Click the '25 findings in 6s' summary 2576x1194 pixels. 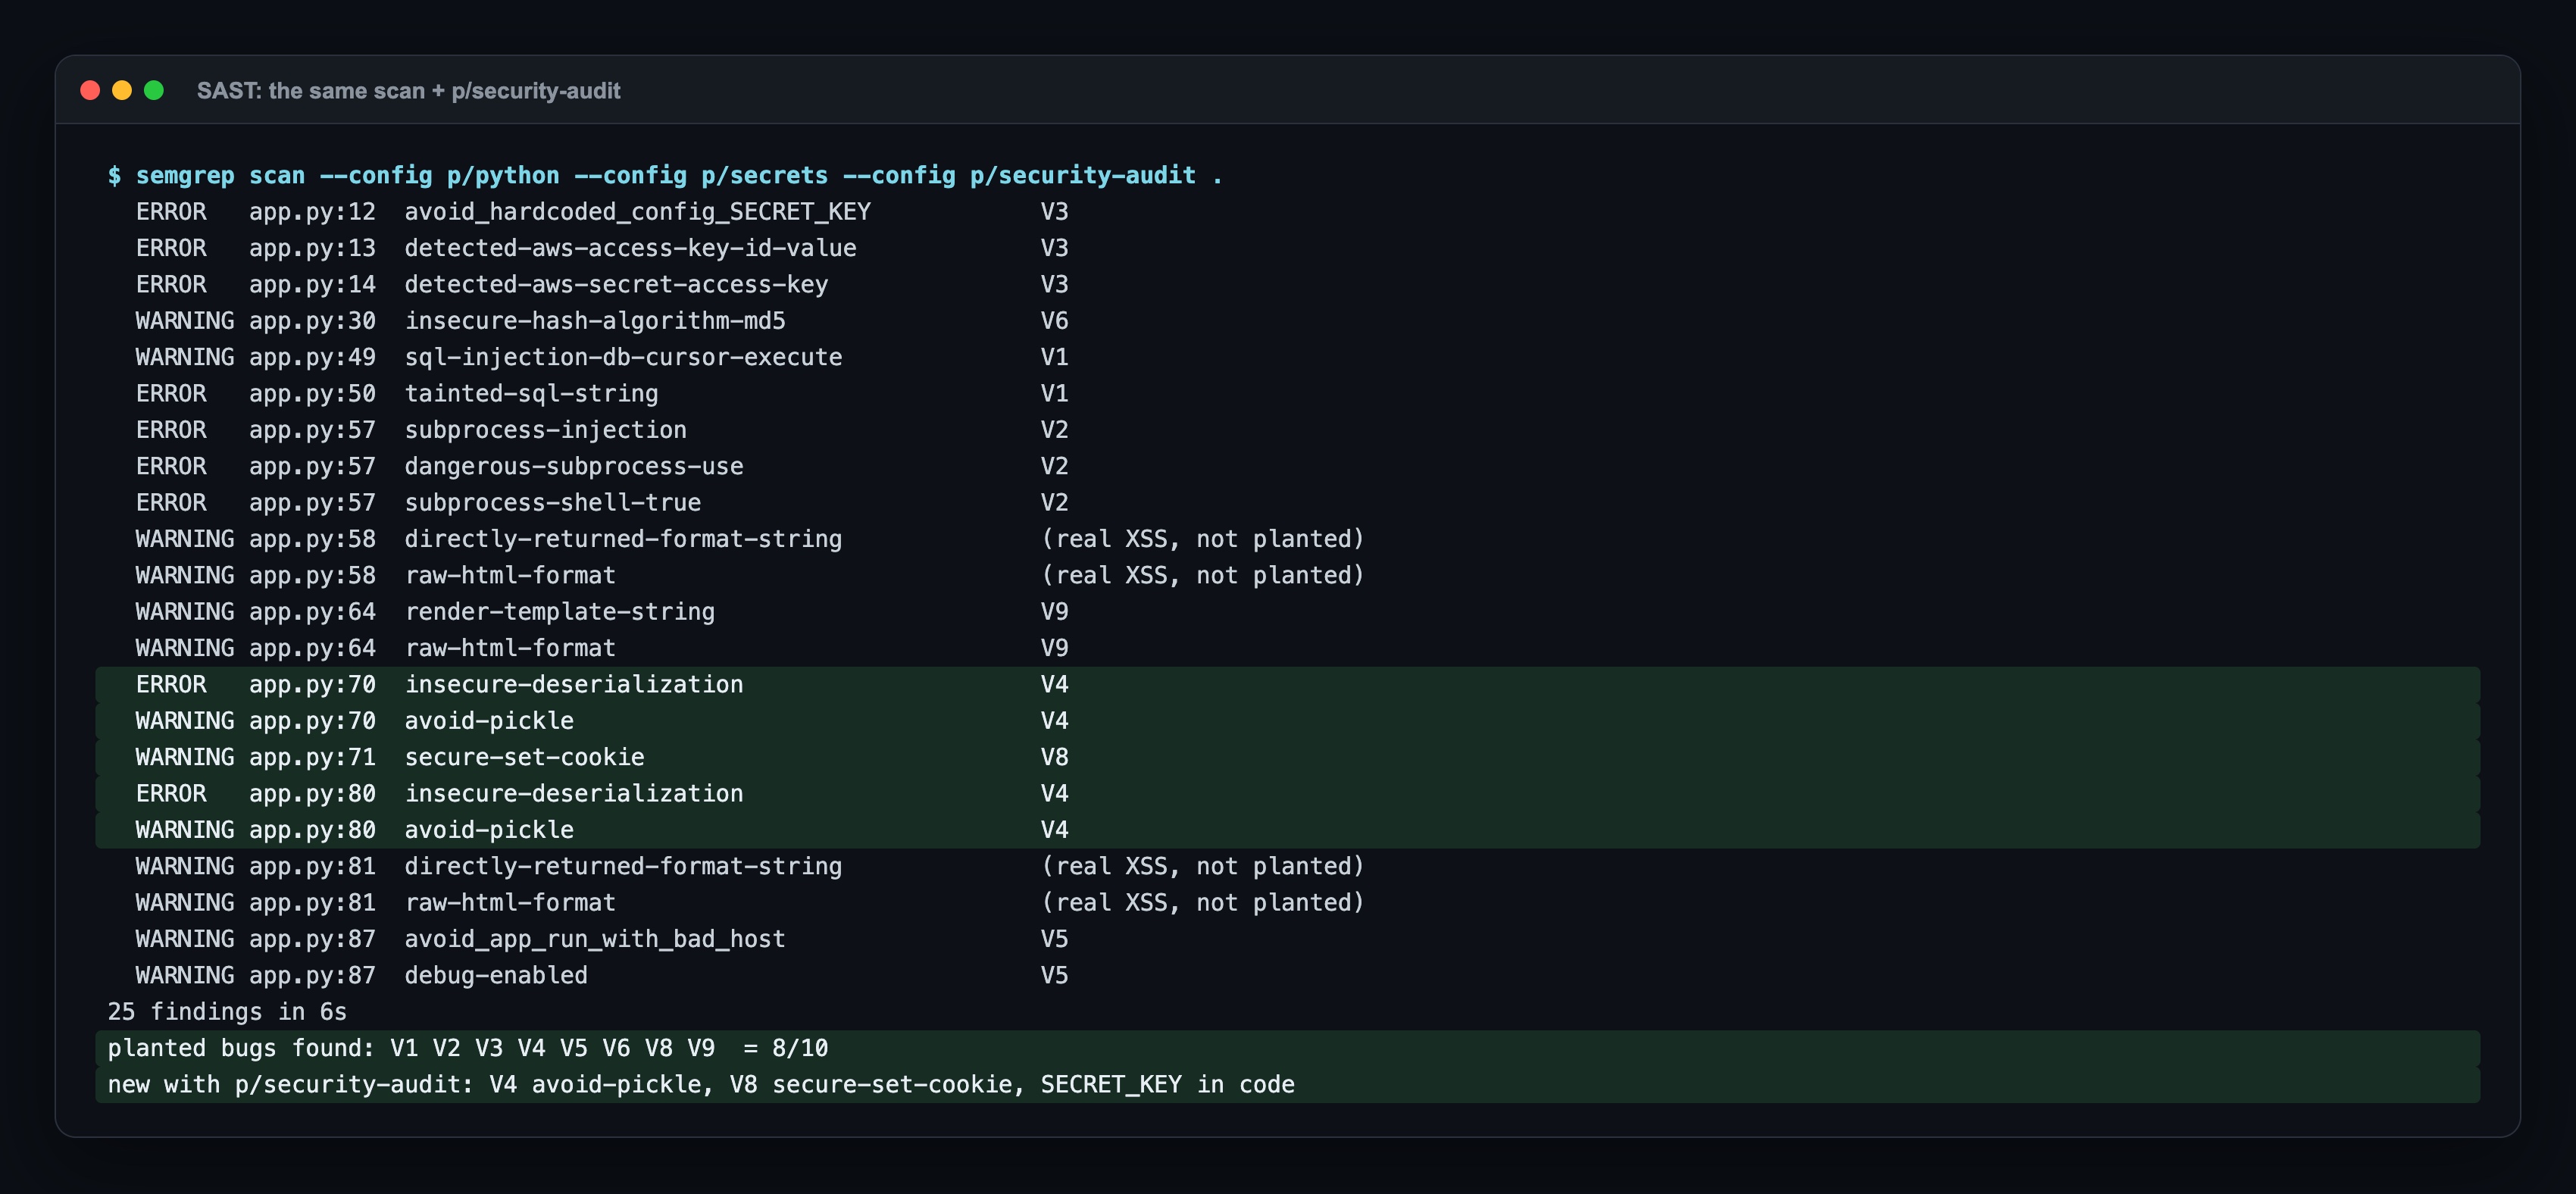point(227,1012)
